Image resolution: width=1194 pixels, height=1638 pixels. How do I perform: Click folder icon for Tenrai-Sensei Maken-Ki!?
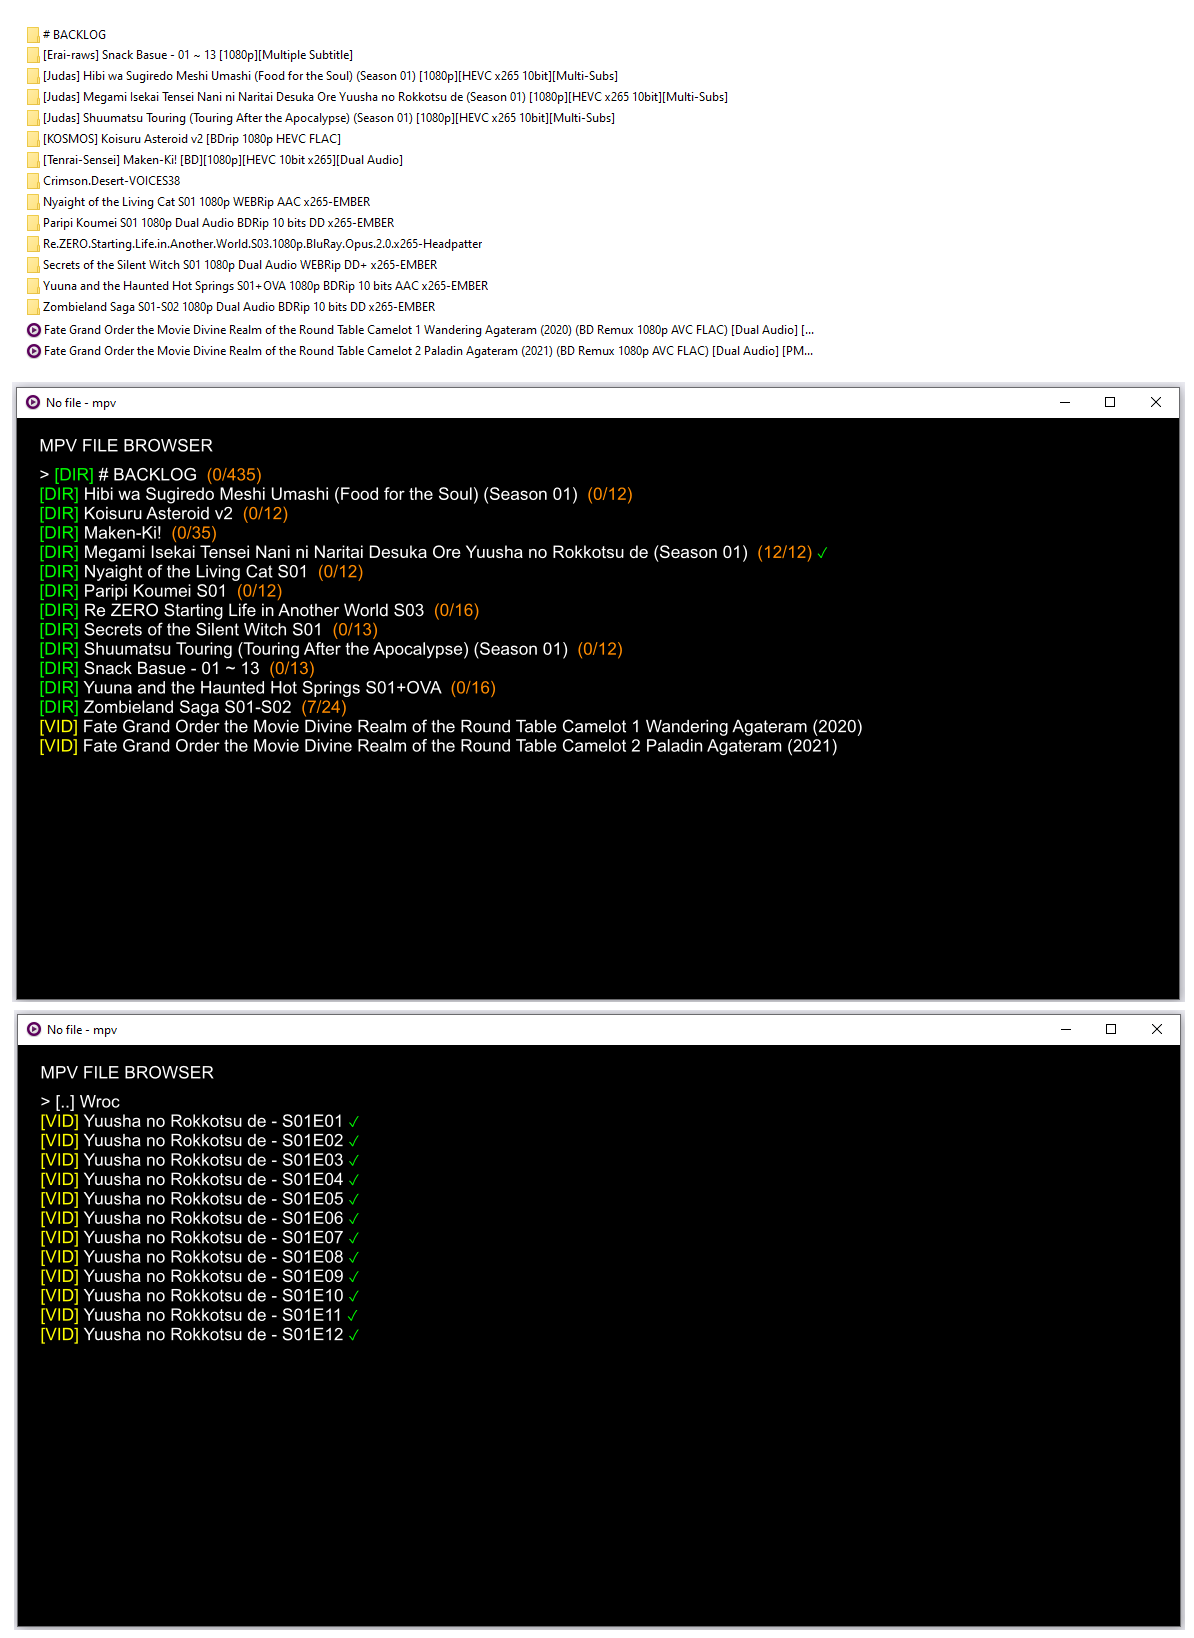(x=33, y=161)
